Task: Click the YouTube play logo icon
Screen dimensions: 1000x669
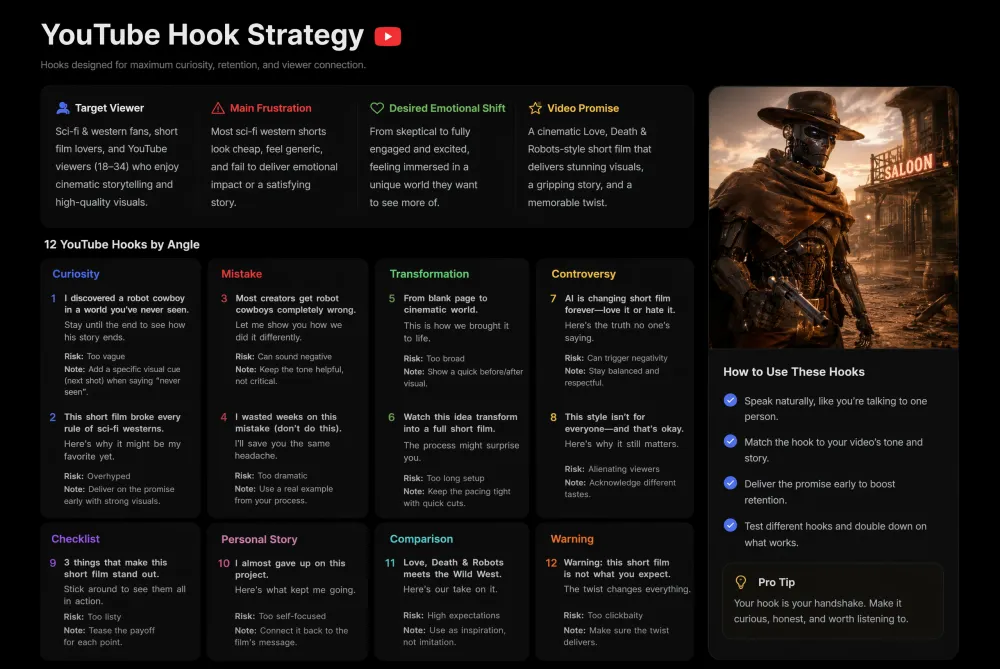Action: tap(388, 36)
